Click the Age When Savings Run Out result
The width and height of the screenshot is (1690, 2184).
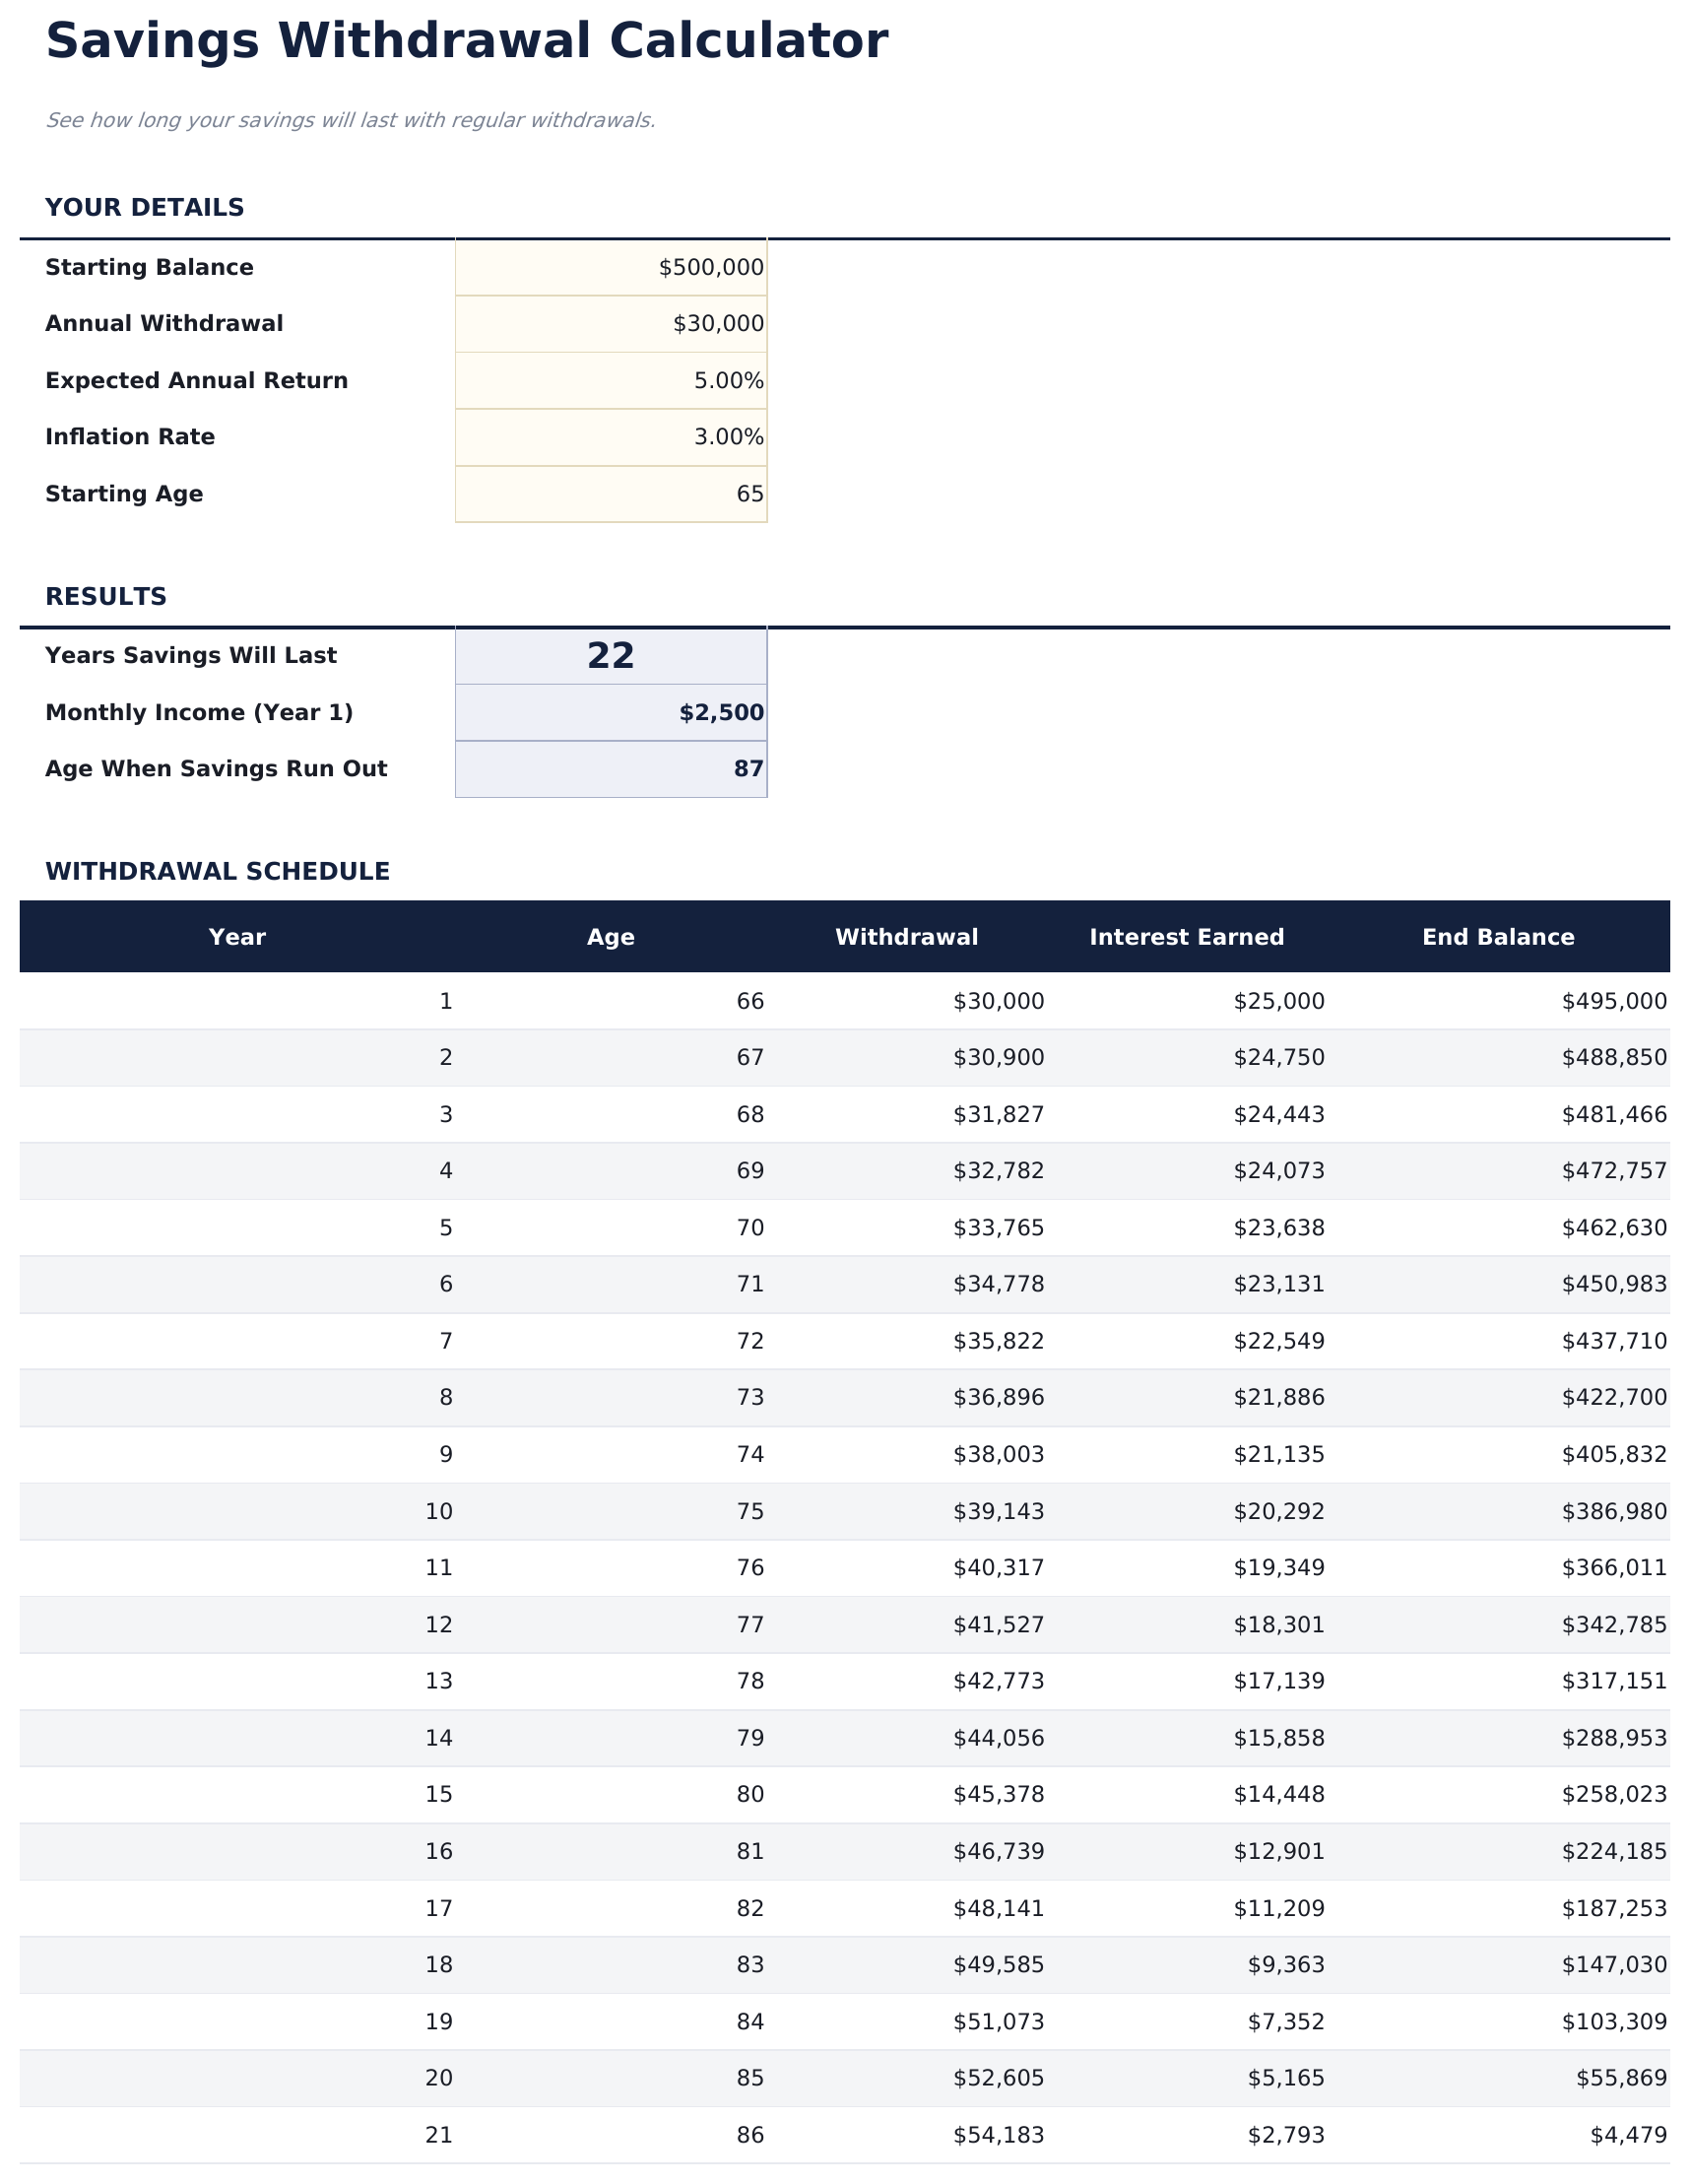[x=611, y=768]
